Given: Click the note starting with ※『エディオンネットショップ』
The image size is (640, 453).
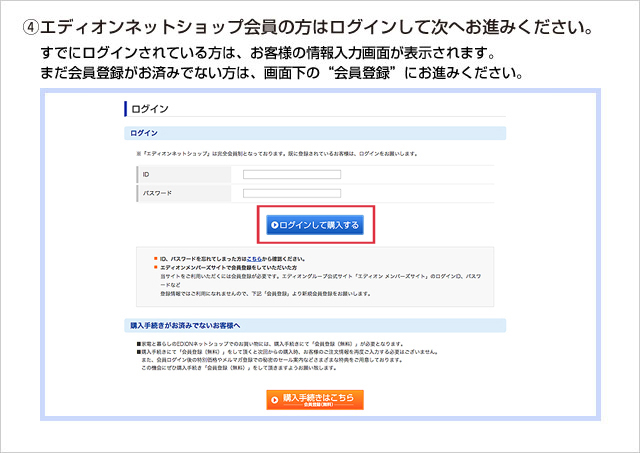Looking at the screenshot, I should pos(277,154).
